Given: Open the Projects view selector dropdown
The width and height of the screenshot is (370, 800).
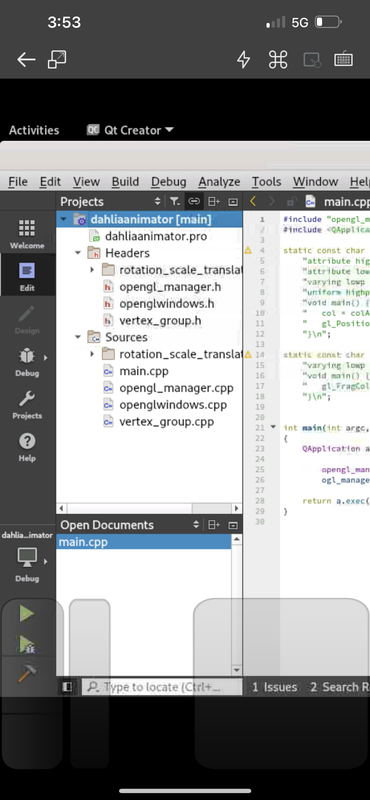Looking at the screenshot, I should (158, 201).
